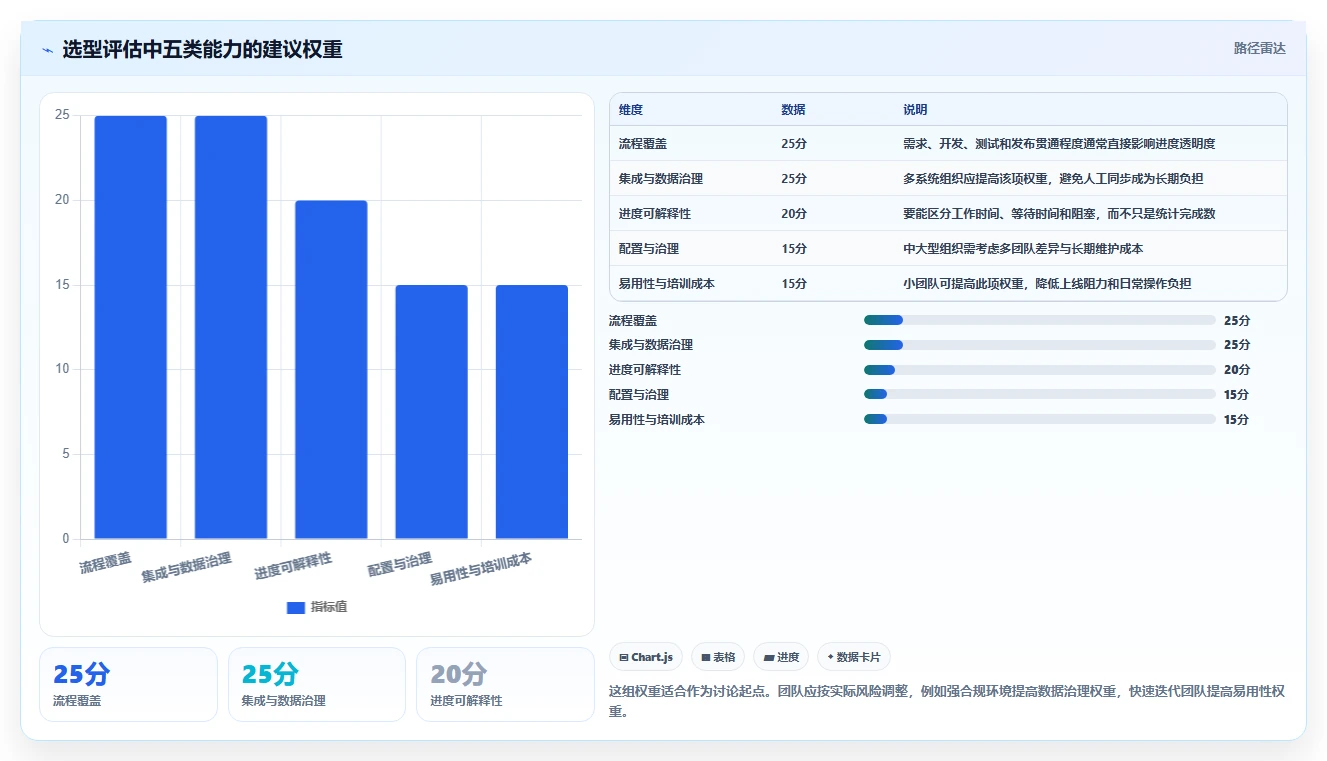Click the 说明 column header
This screenshot has width=1327, height=761.
click(x=915, y=110)
